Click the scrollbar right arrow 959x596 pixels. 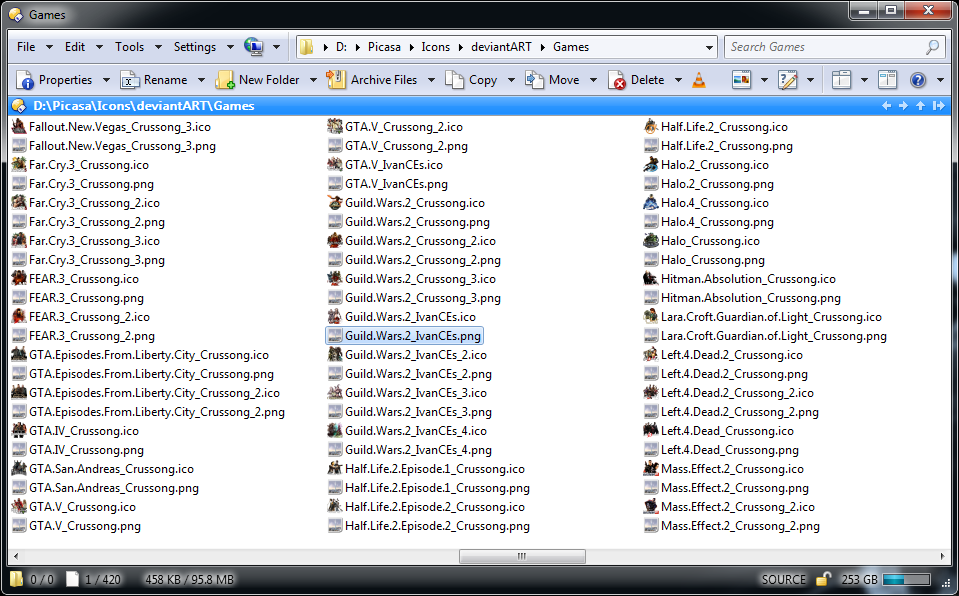click(x=942, y=556)
